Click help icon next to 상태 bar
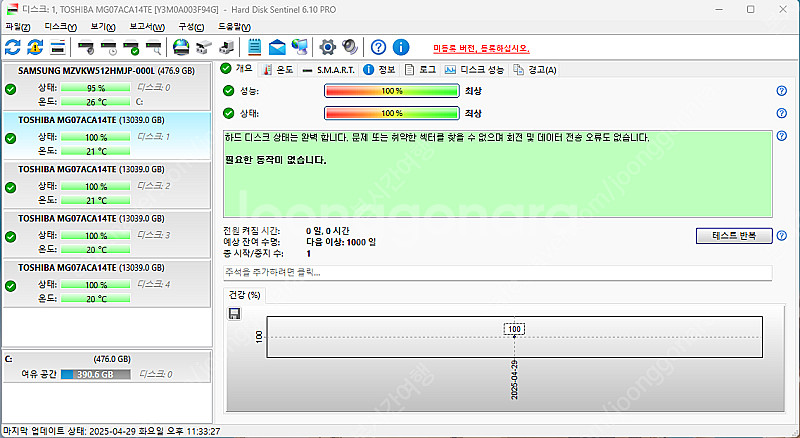 (781, 113)
